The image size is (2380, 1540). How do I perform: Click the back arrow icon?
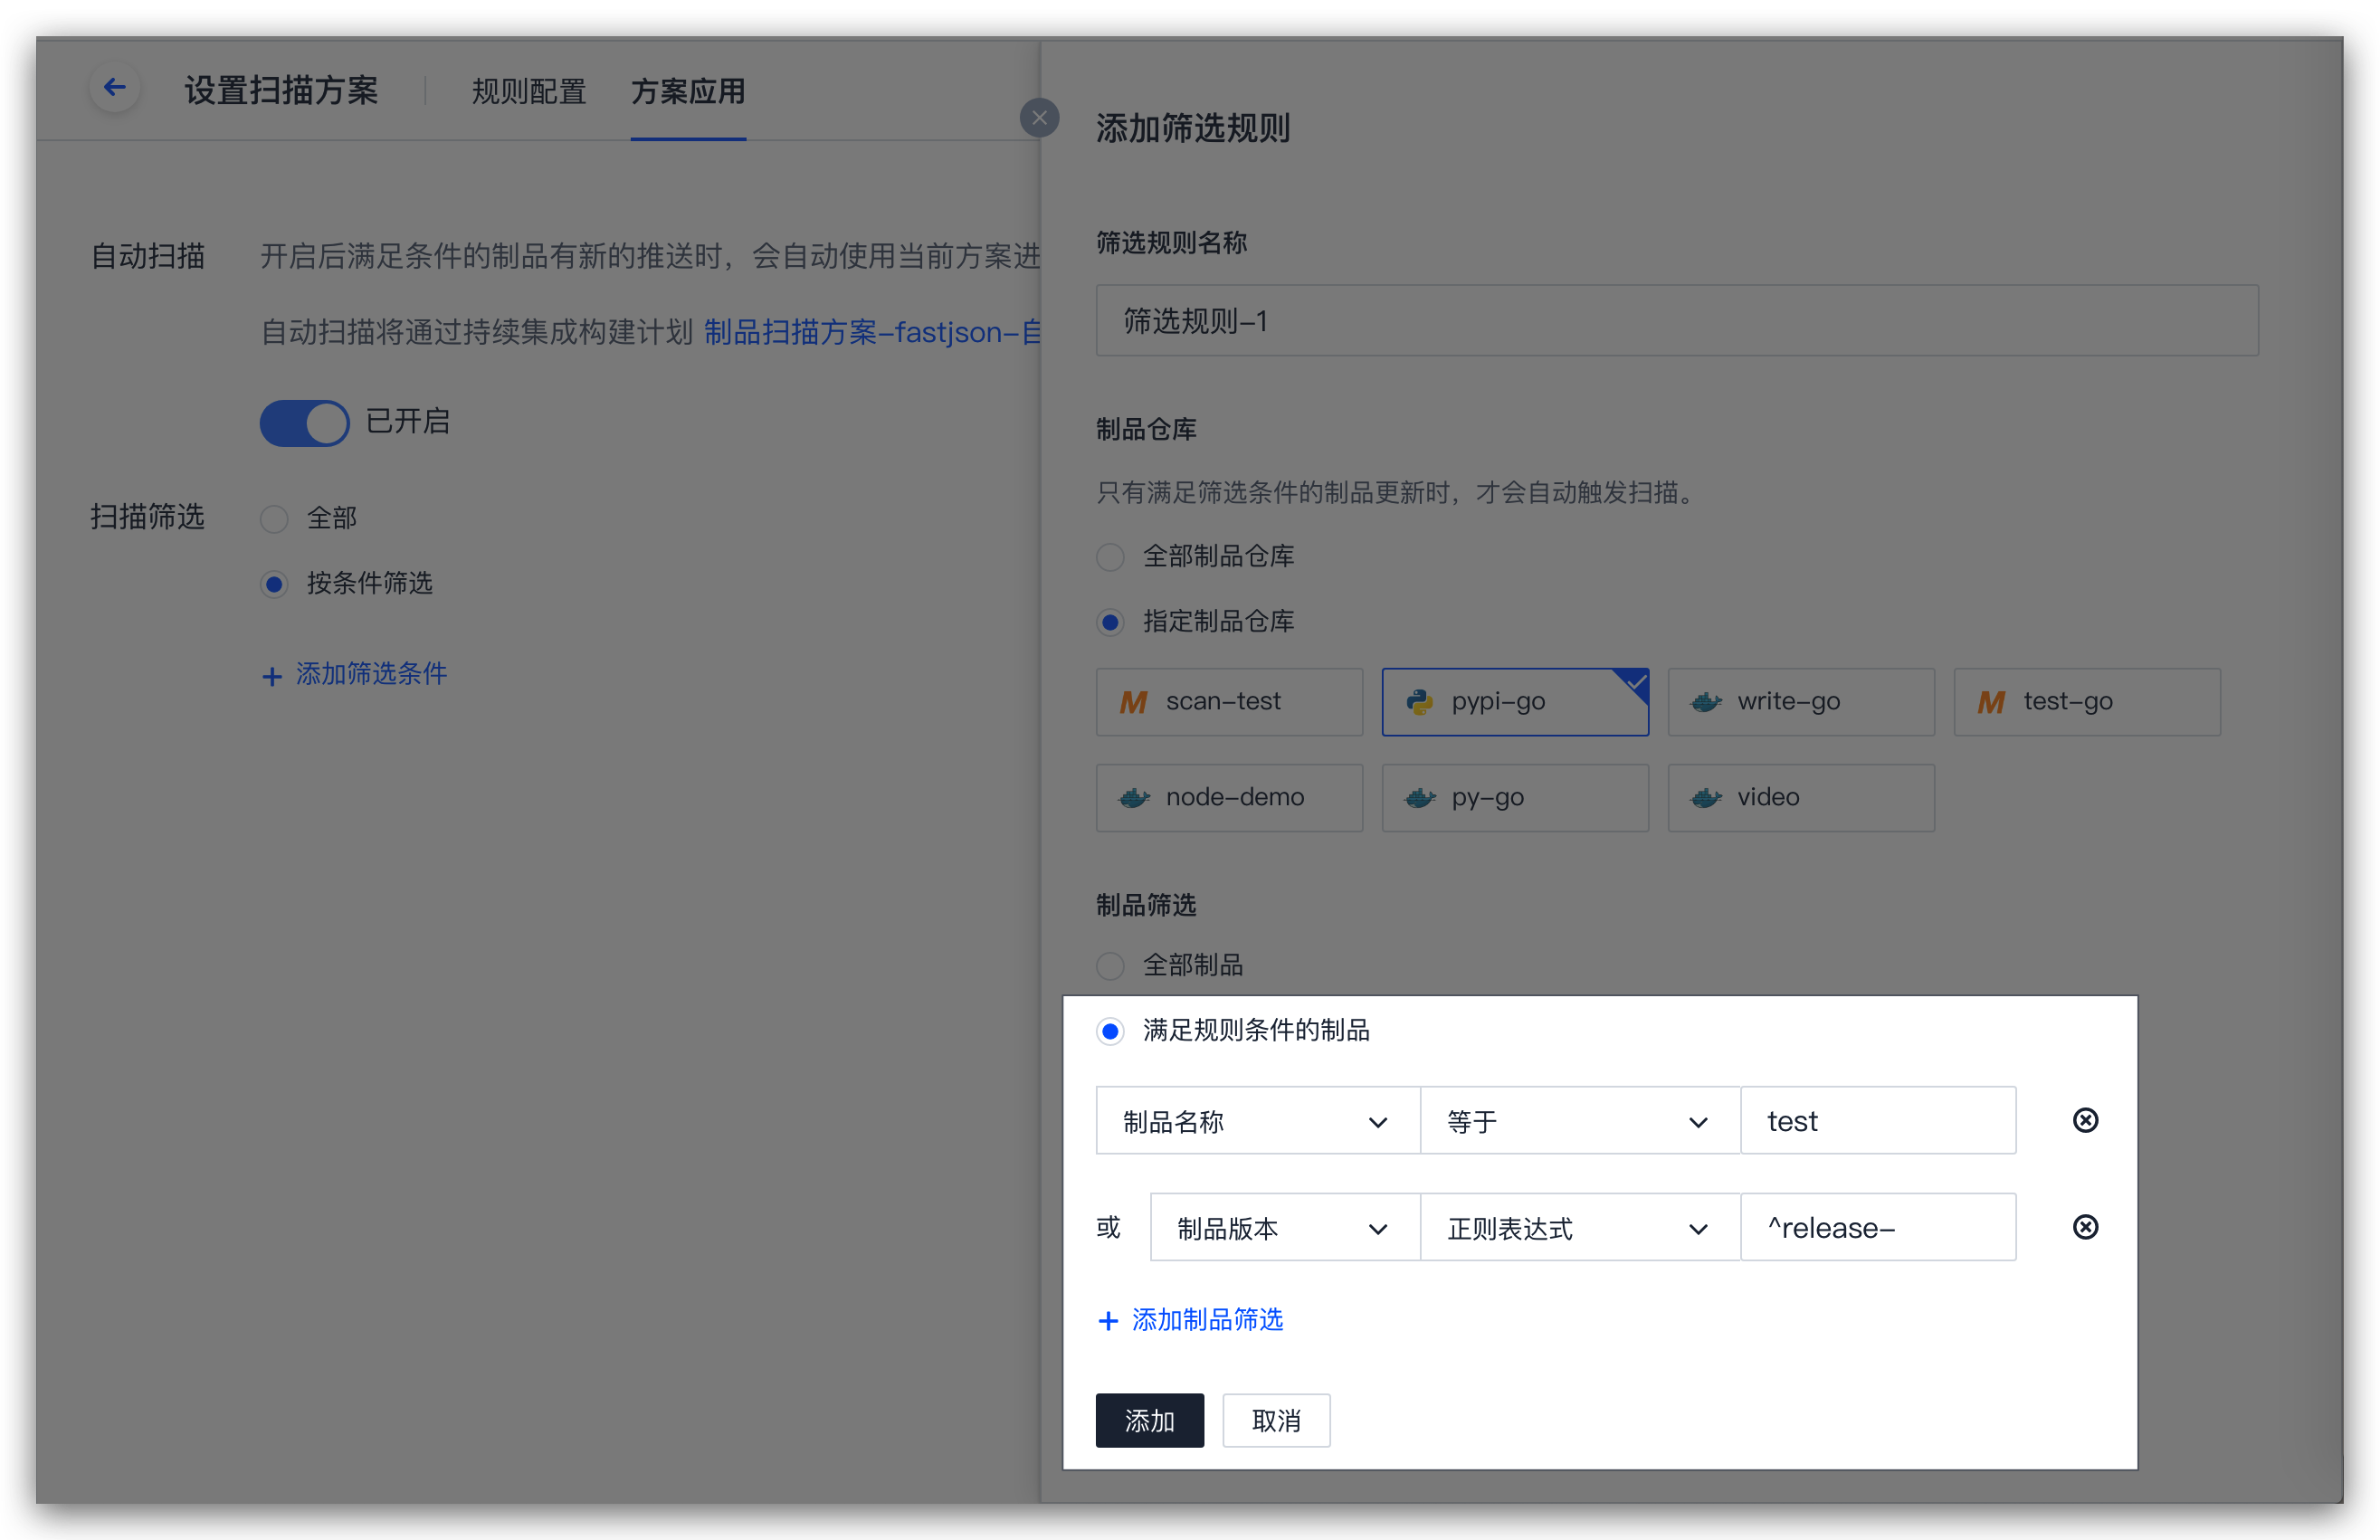click(x=114, y=88)
